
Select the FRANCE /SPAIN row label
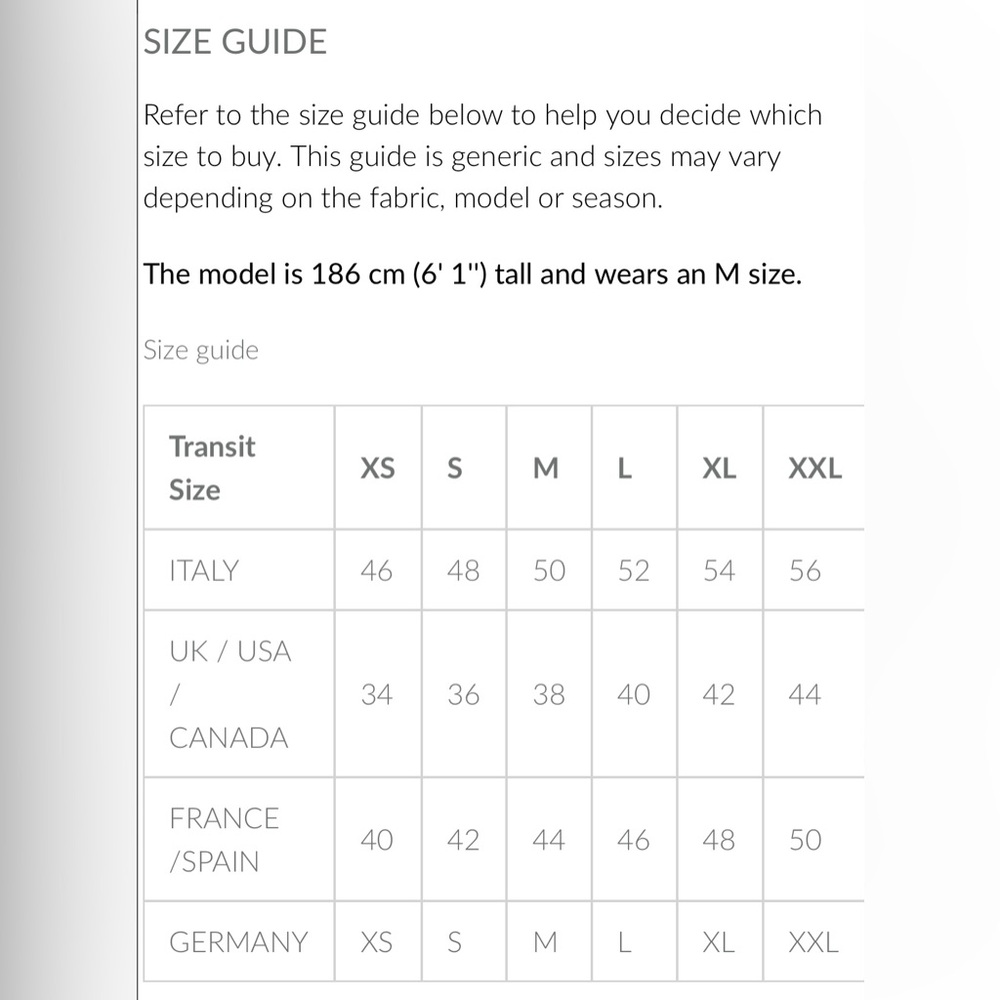239,840
